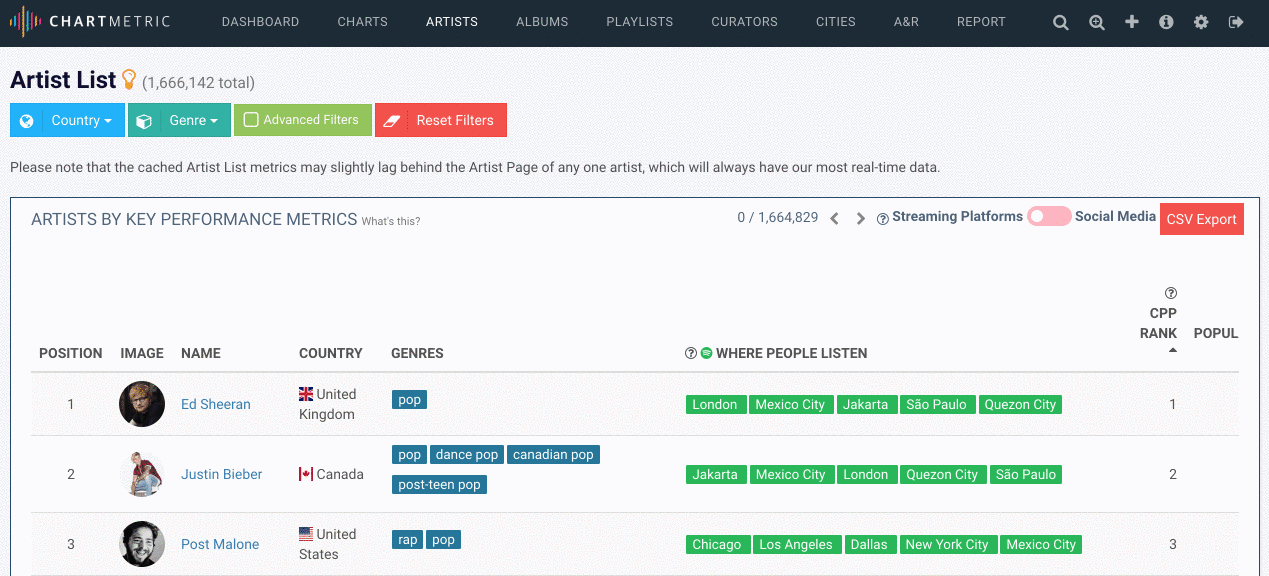The image size is (1269, 576).
Task: Expand the Genre filter dropdown
Action: point(179,120)
